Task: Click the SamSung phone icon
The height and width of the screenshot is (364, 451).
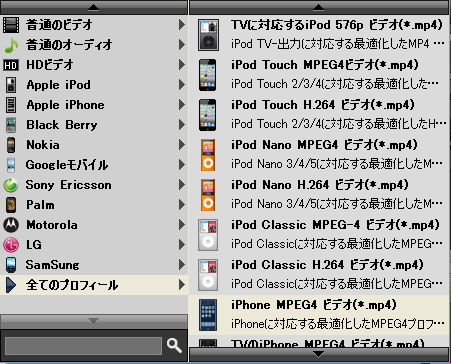Action: click(11, 265)
